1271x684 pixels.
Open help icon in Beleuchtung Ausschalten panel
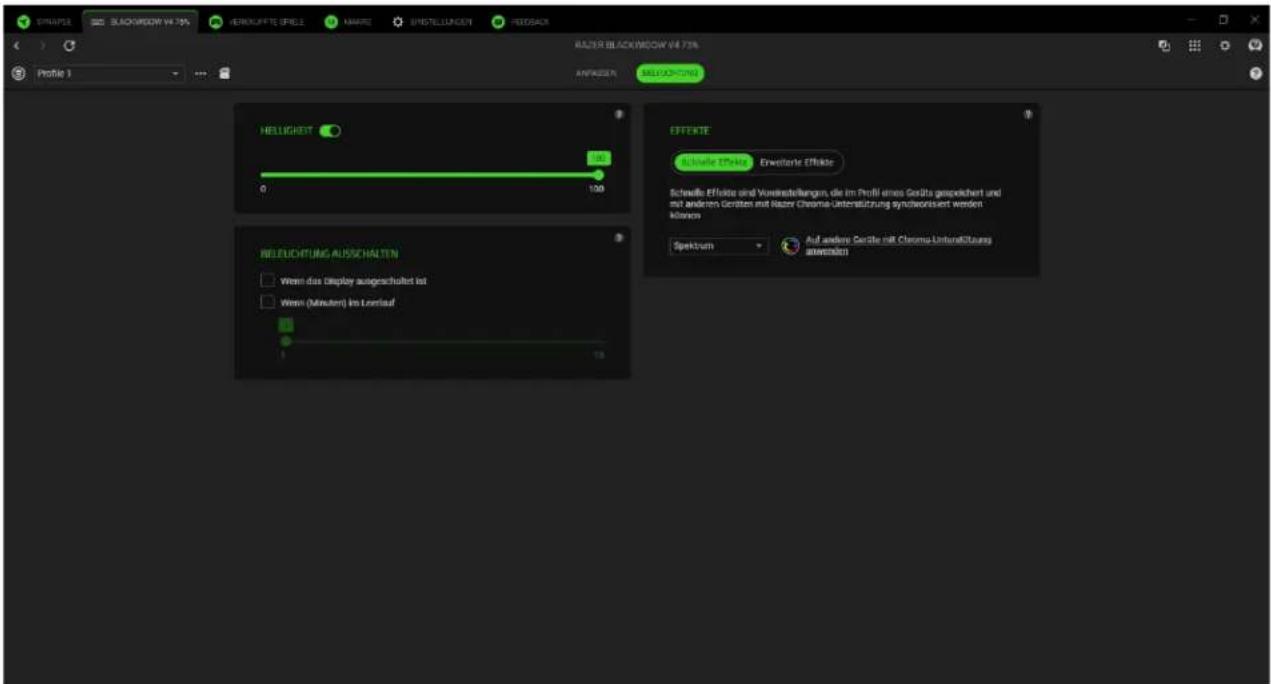pyautogui.click(x=619, y=238)
